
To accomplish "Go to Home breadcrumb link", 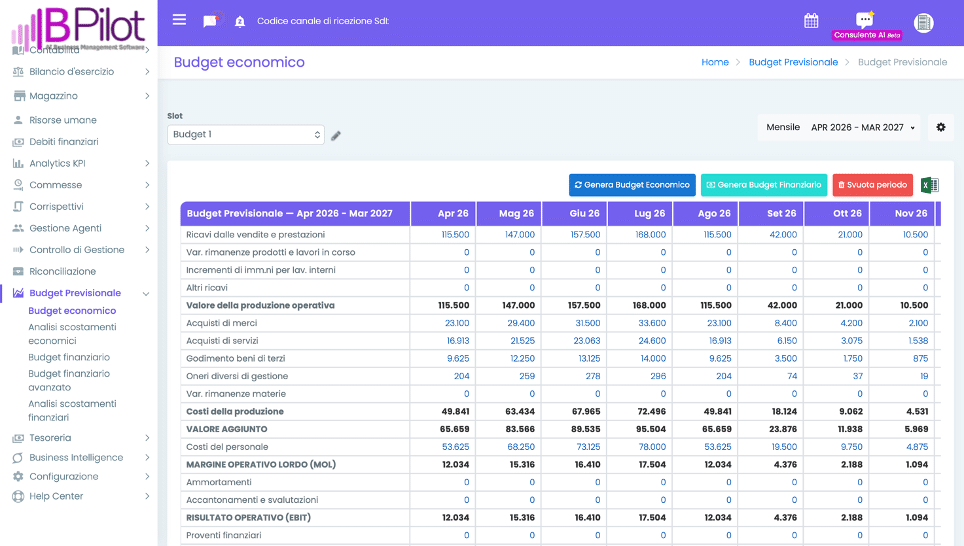I will [715, 62].
